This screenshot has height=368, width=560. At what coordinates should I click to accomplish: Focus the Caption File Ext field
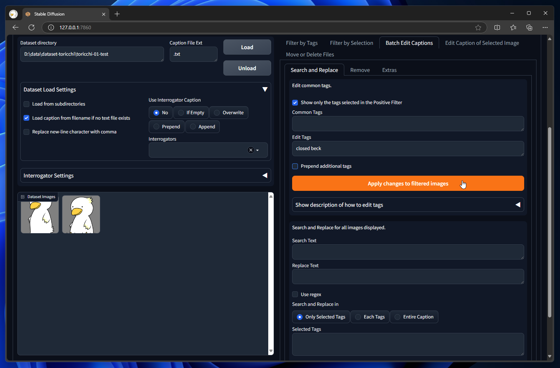(193, 54)
